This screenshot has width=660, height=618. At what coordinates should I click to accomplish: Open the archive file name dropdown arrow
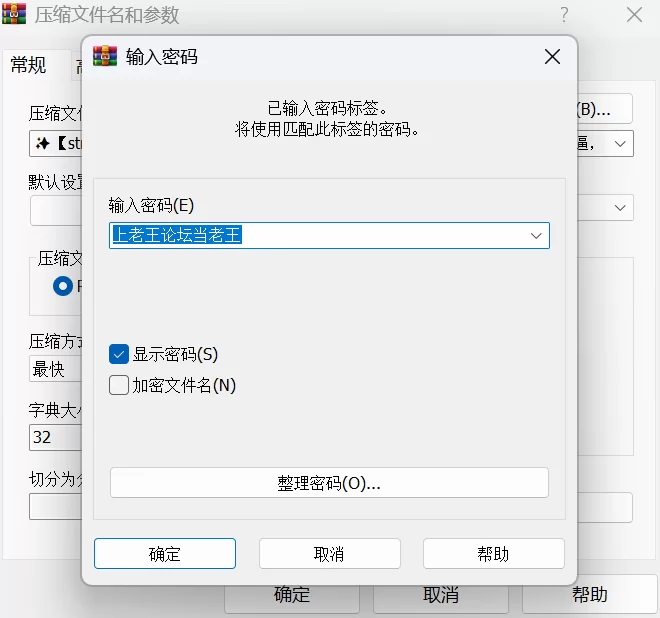(621, 144)
